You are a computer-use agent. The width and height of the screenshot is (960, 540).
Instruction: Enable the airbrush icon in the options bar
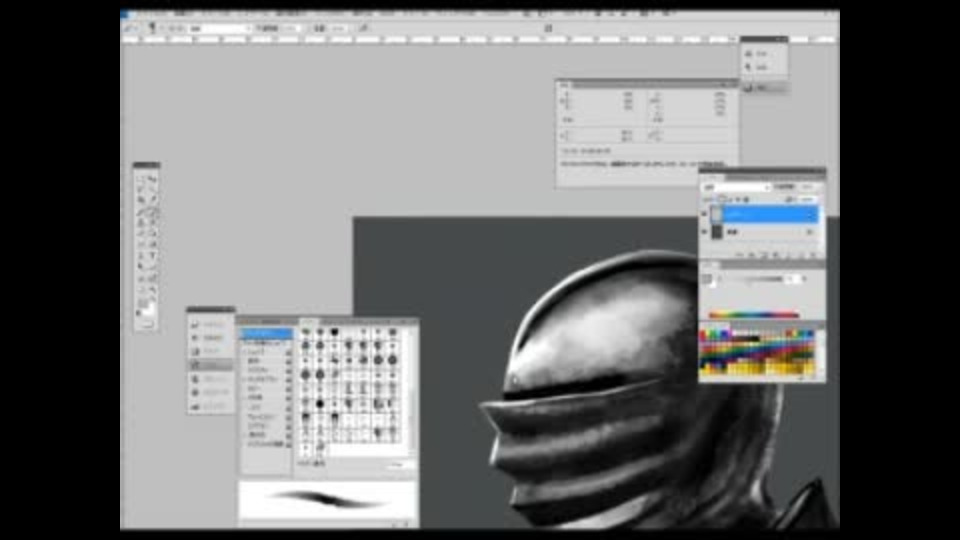tap(364, 28)
